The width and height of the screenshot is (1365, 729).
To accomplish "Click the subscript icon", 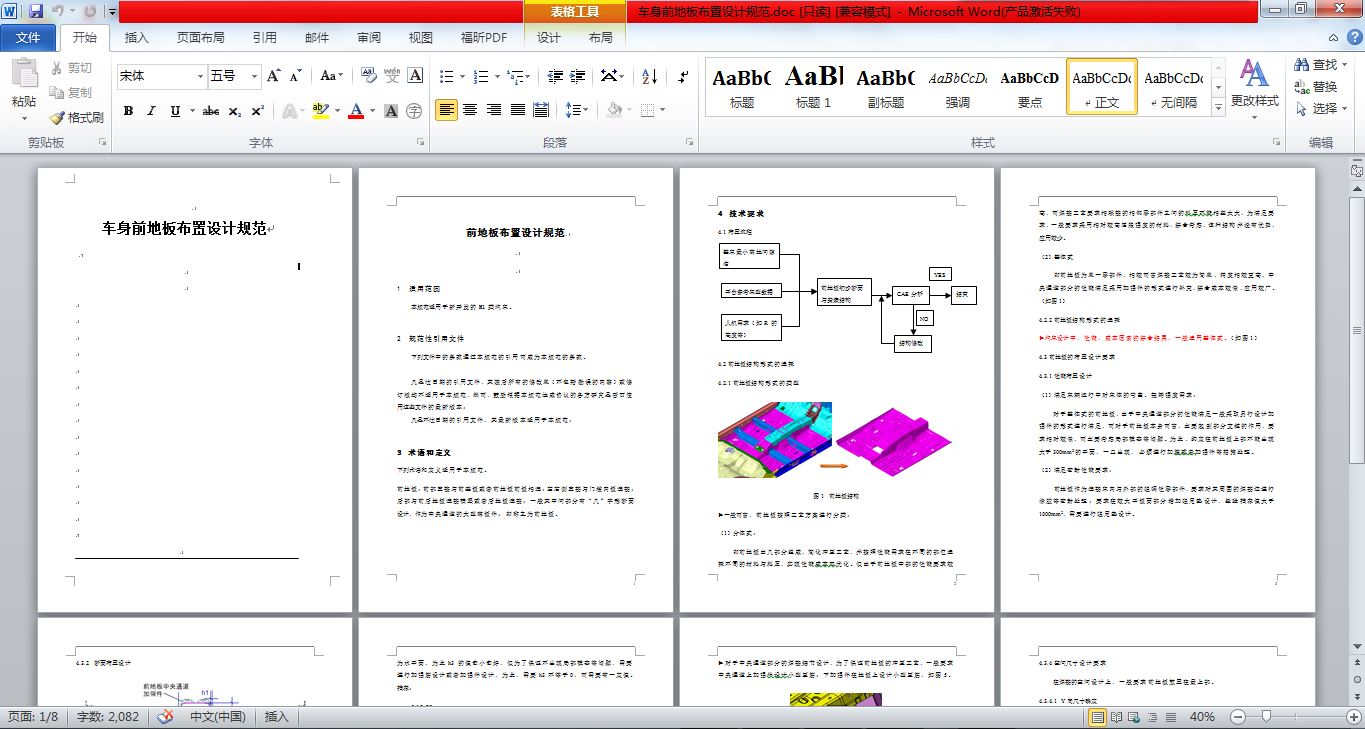I will (235, 111).
